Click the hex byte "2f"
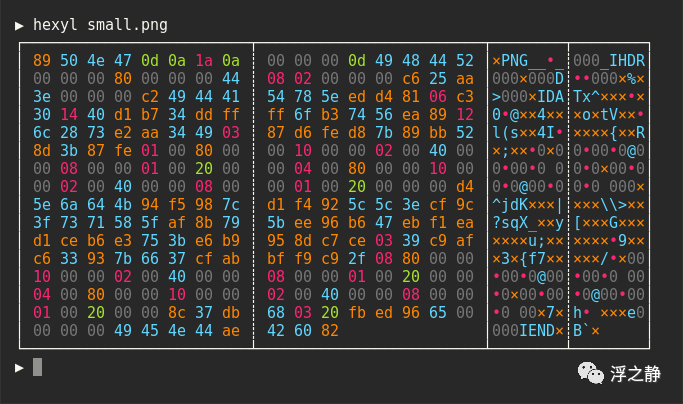Image resolution: width=683 pixels, height=404 pixels. (x=357, y=258)
